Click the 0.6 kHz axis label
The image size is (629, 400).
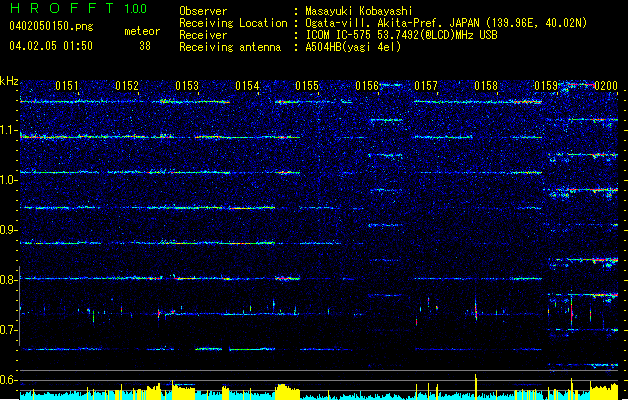coord(9,380)
